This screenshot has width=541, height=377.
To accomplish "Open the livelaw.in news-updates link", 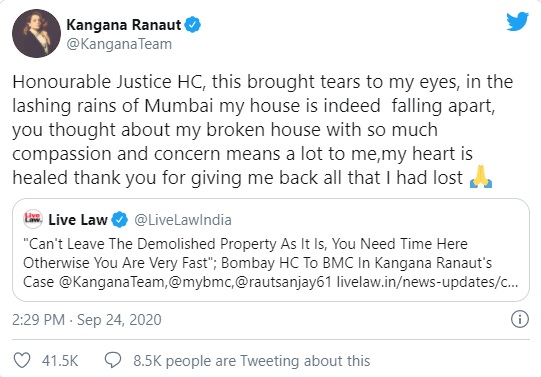I will tap(427, 282).
